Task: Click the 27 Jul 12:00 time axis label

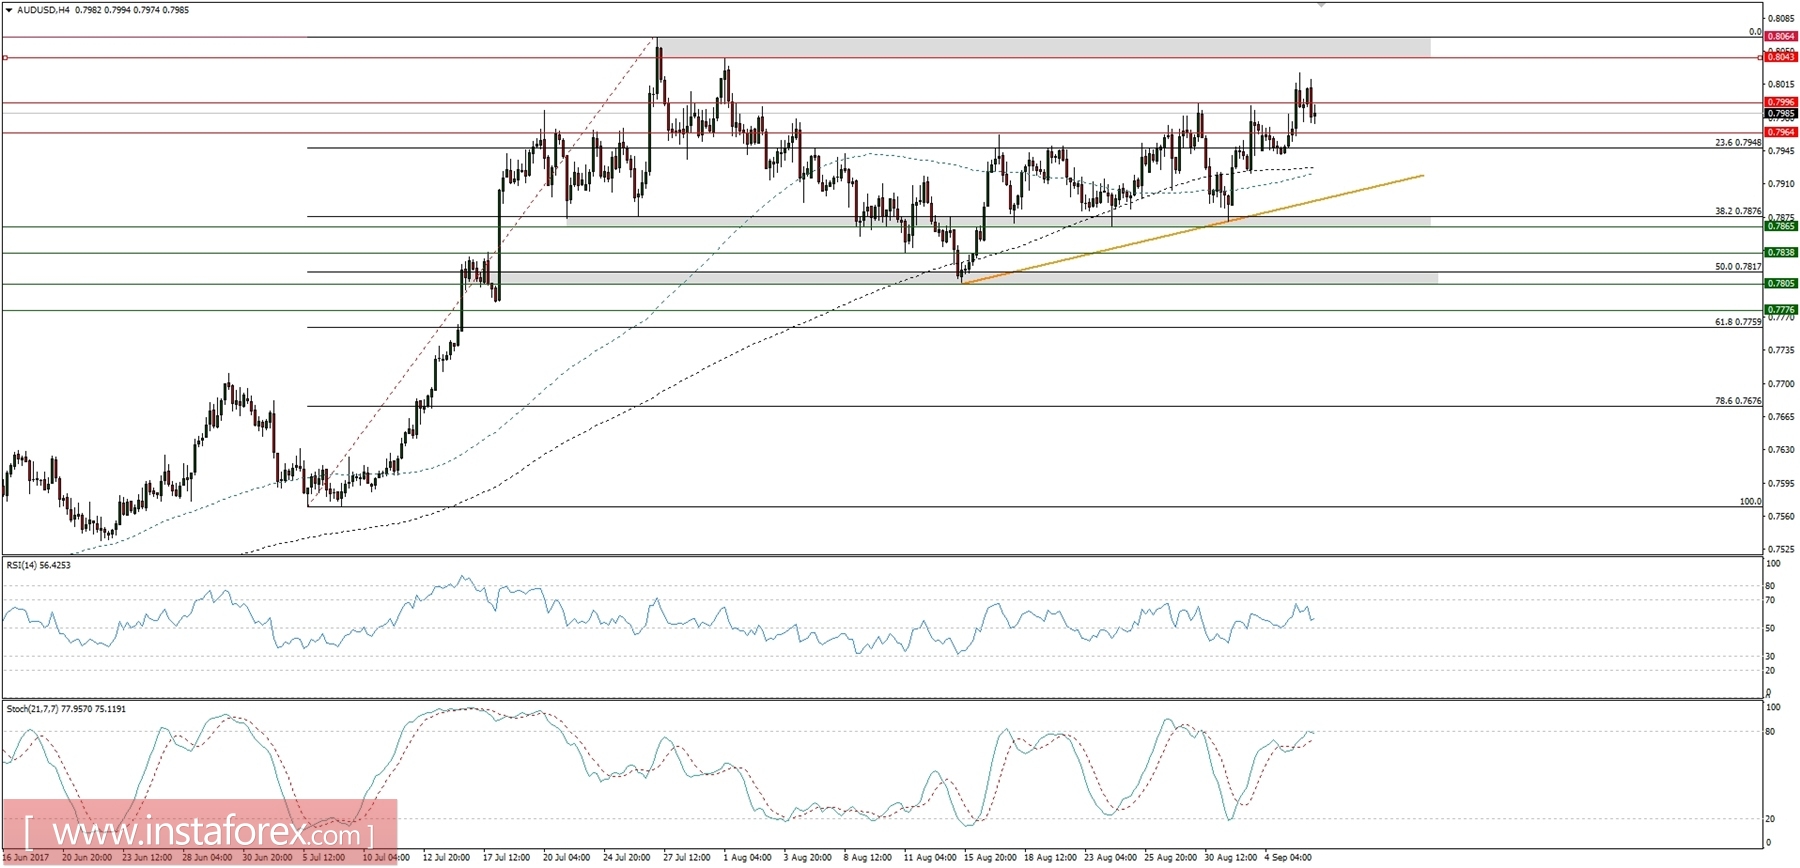Action: (x=687, y=857)
